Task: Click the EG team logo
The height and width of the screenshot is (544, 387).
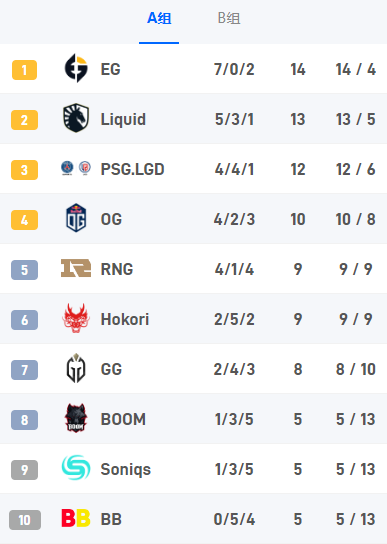Action: 76,68
